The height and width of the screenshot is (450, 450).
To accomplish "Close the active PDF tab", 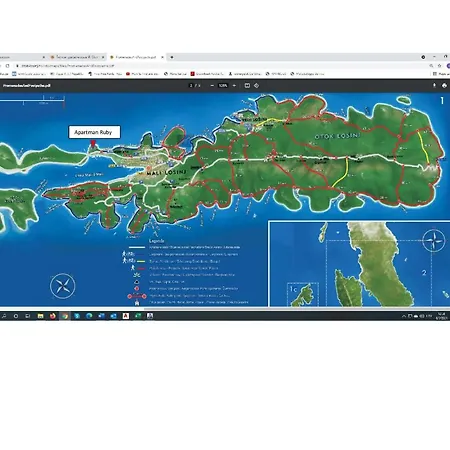I will pyautogui.click(x=162, y=57).
